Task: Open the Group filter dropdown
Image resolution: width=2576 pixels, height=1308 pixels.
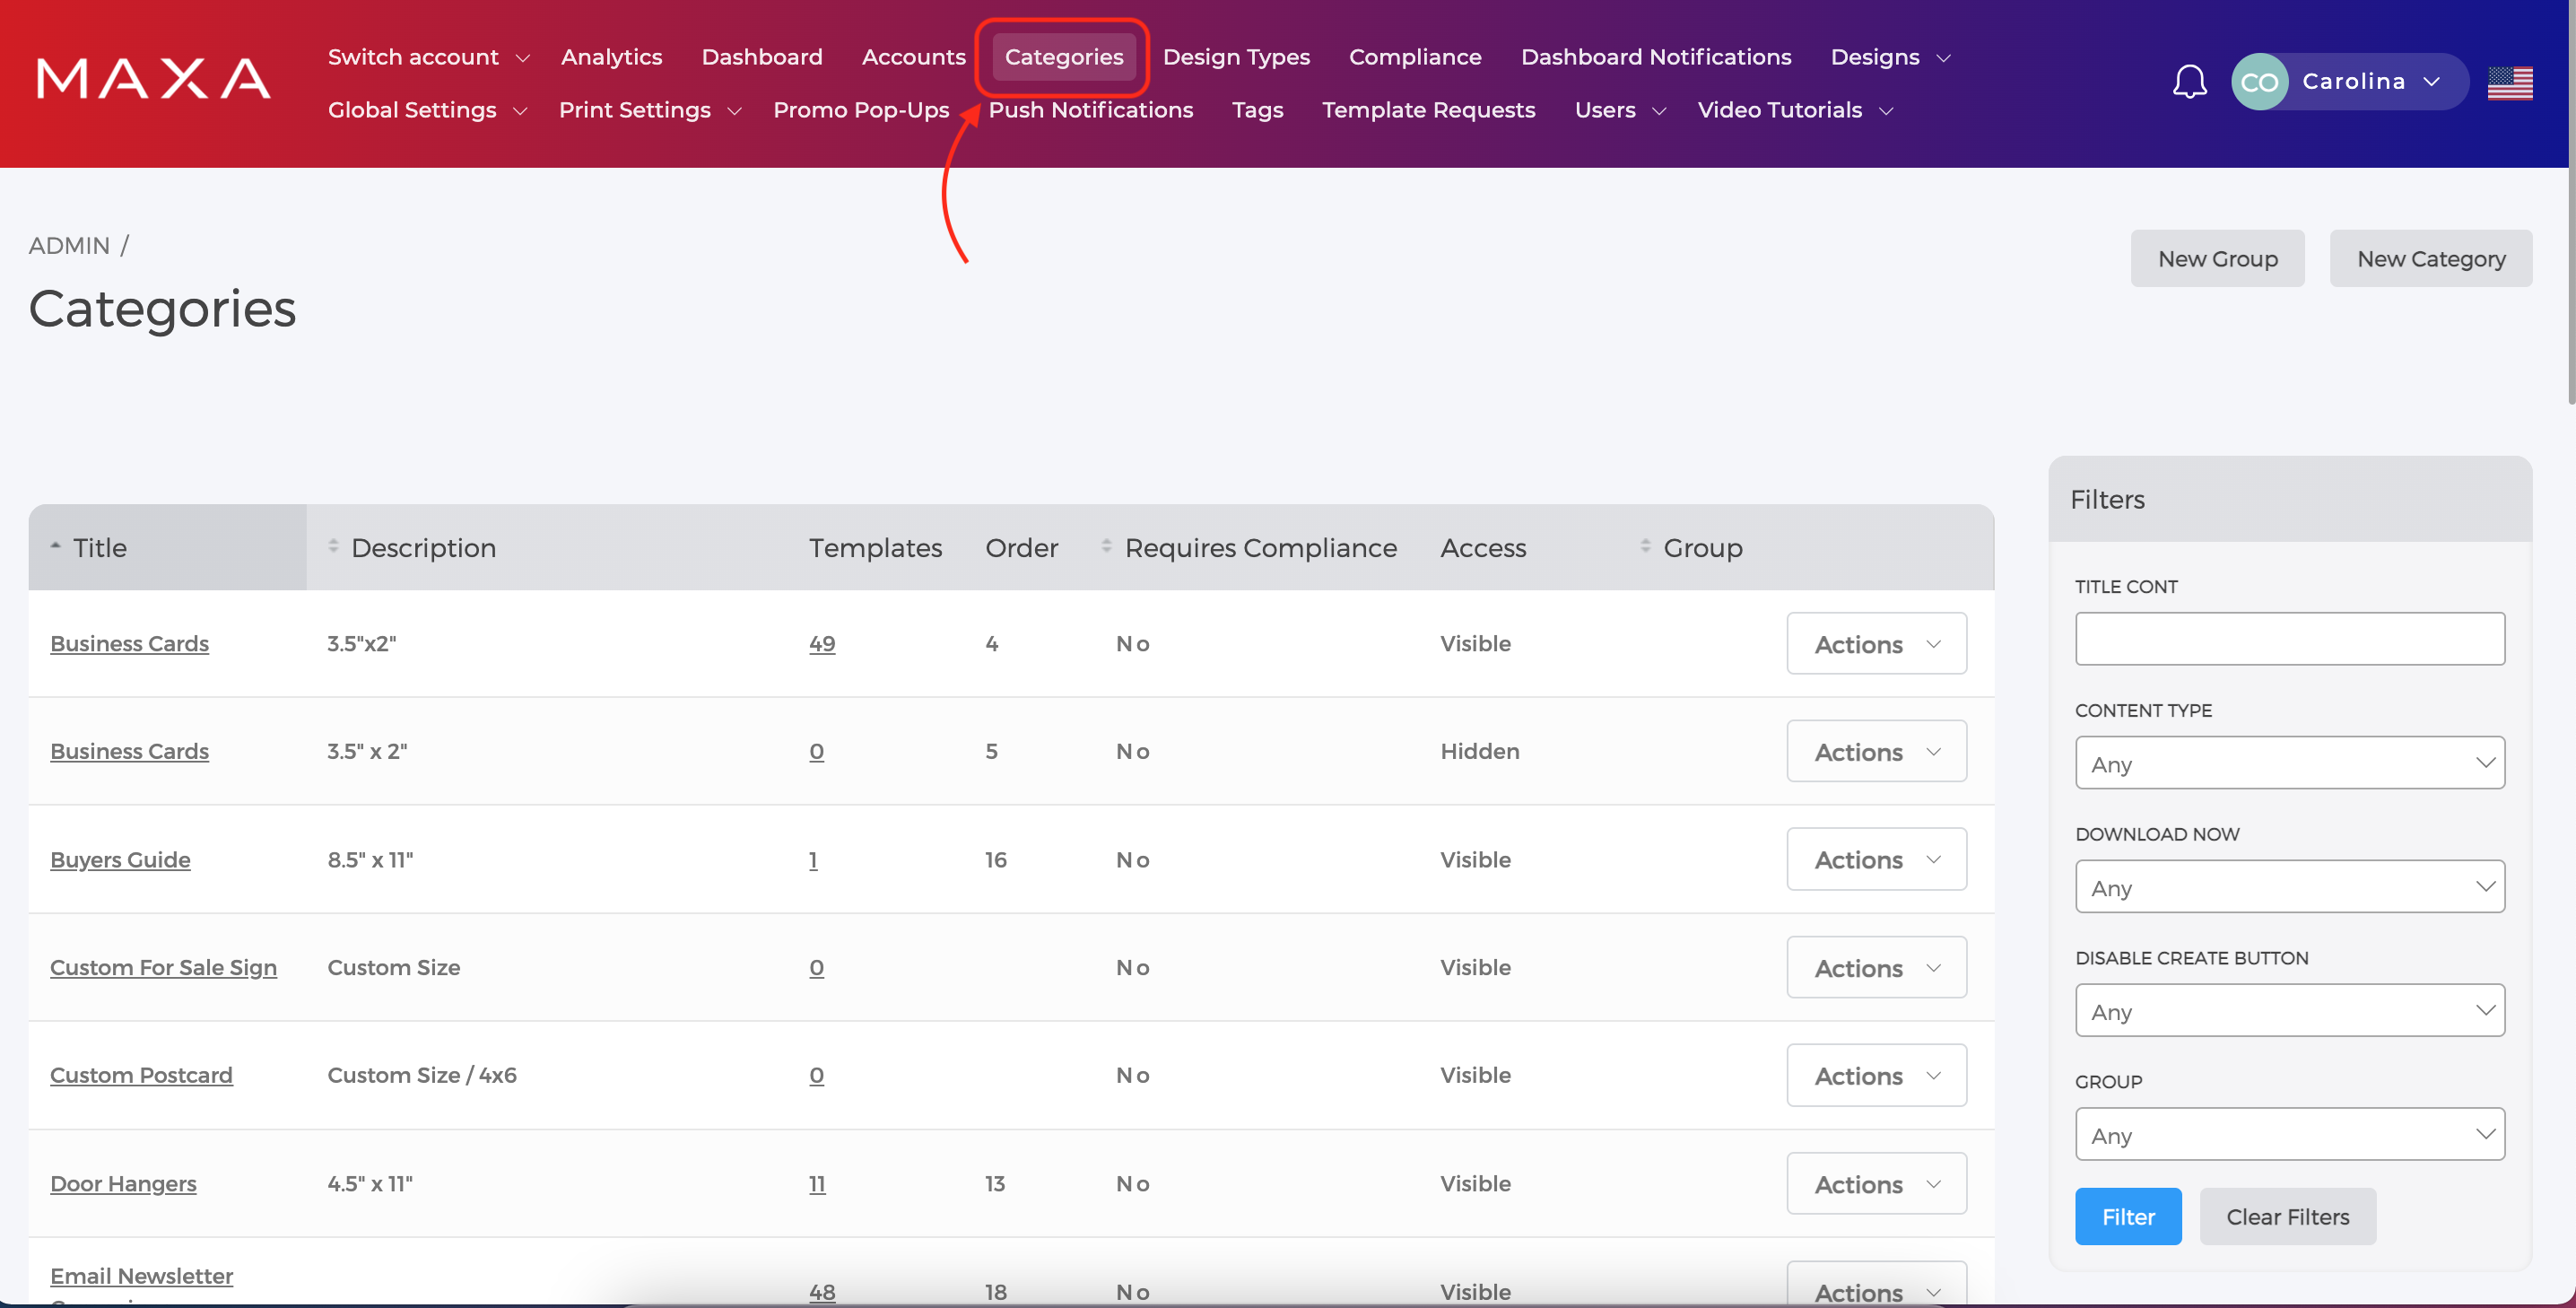Action: pyautogui.click(x=2289, y=1134)
